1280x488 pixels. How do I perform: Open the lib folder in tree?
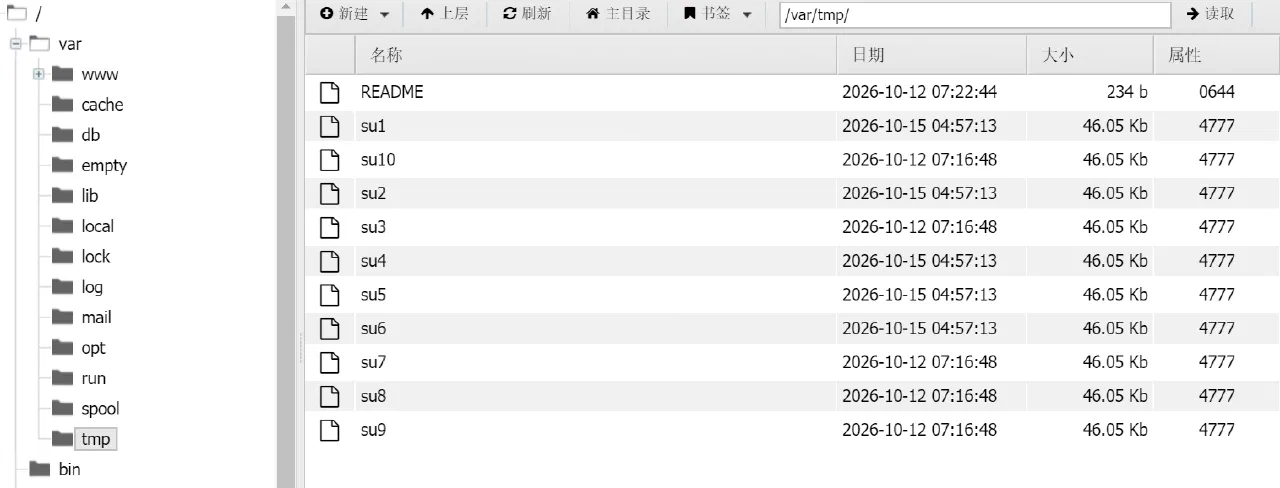tap(89, 196)
